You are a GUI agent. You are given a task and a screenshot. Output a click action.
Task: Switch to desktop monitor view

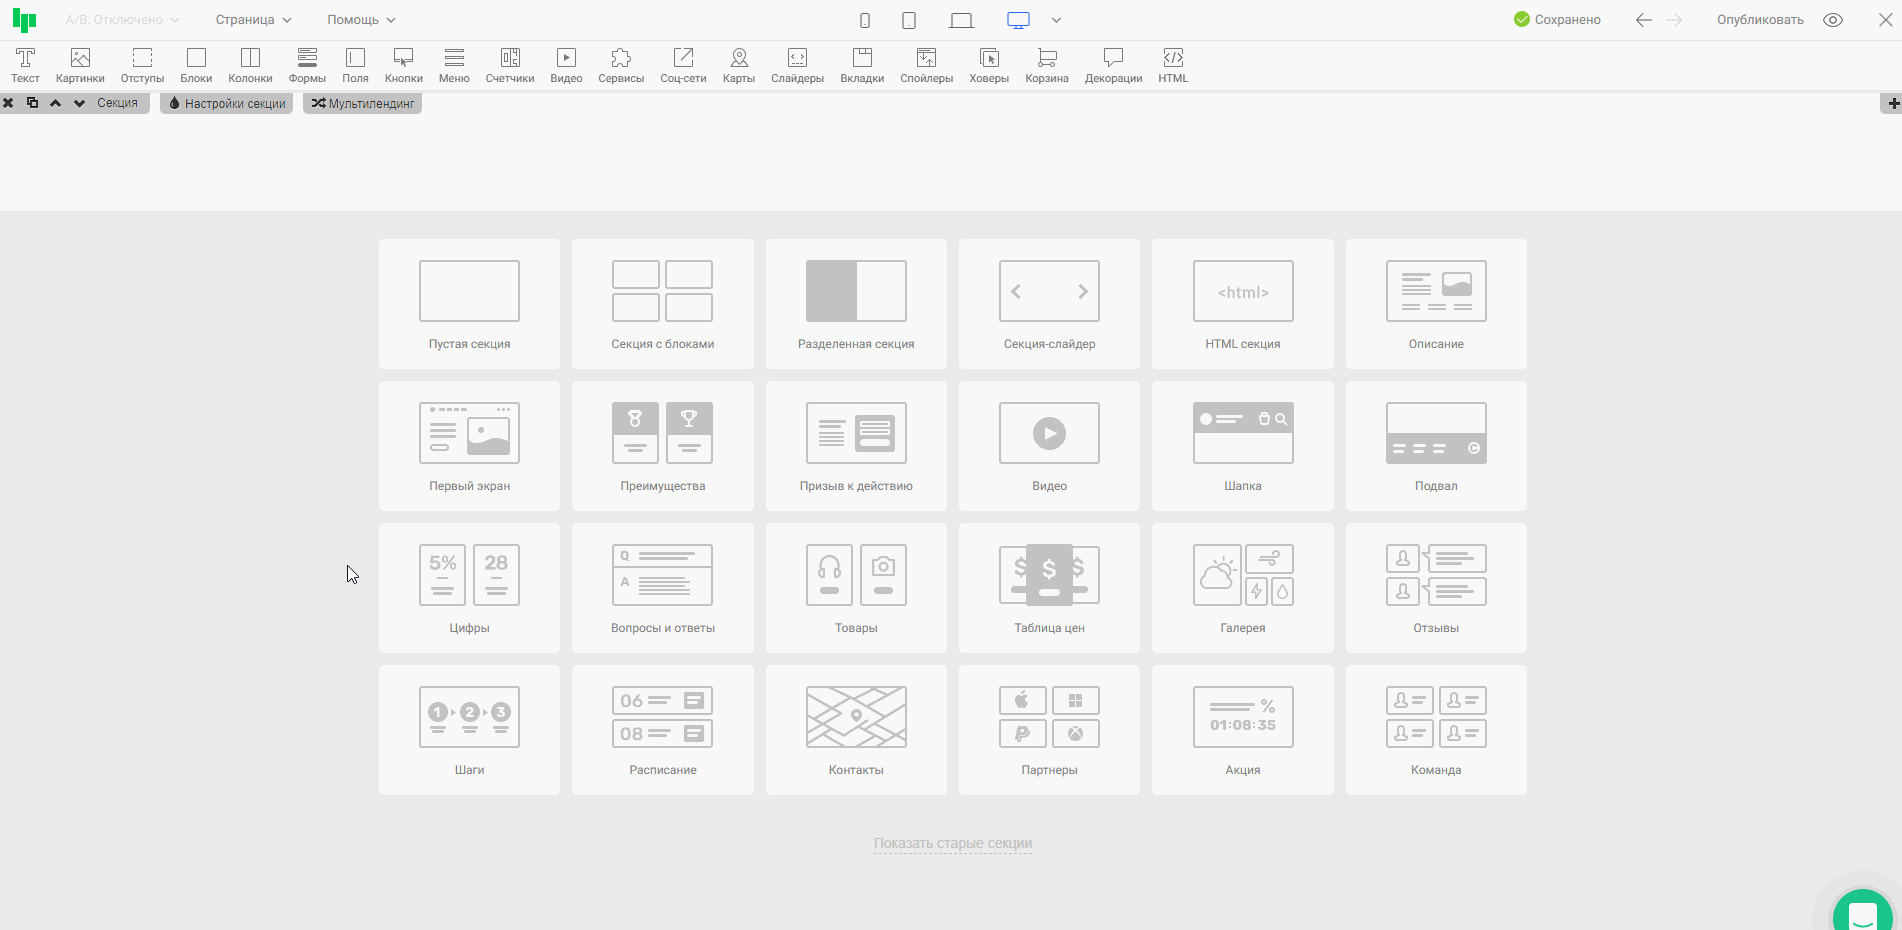(1018, 20)
